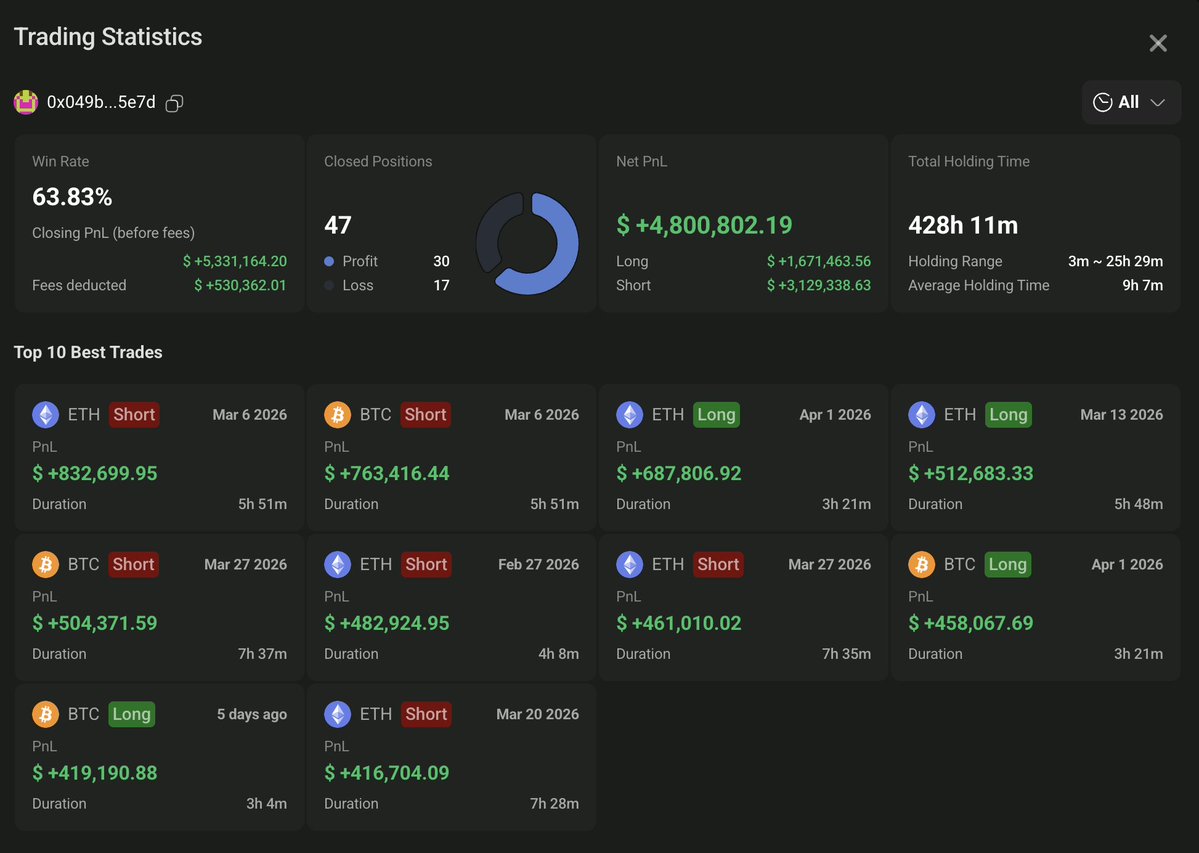
Task: Copy the wallet address 0x049b...5e7d
Action: [174, 102]
